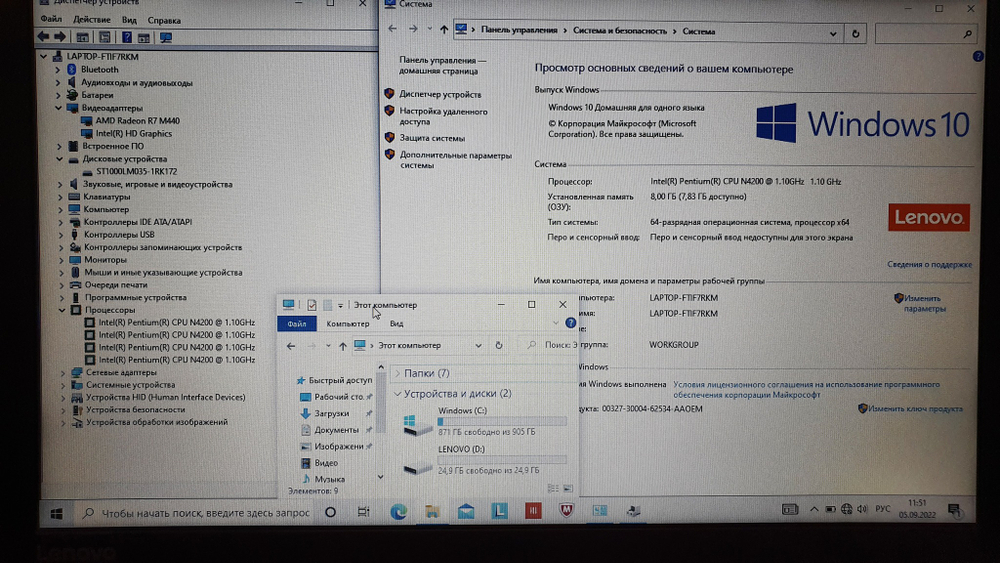The image size is (1000, 563).
Task: Select Intel(R) HD Graphics adapter
Action: (133, 133)
